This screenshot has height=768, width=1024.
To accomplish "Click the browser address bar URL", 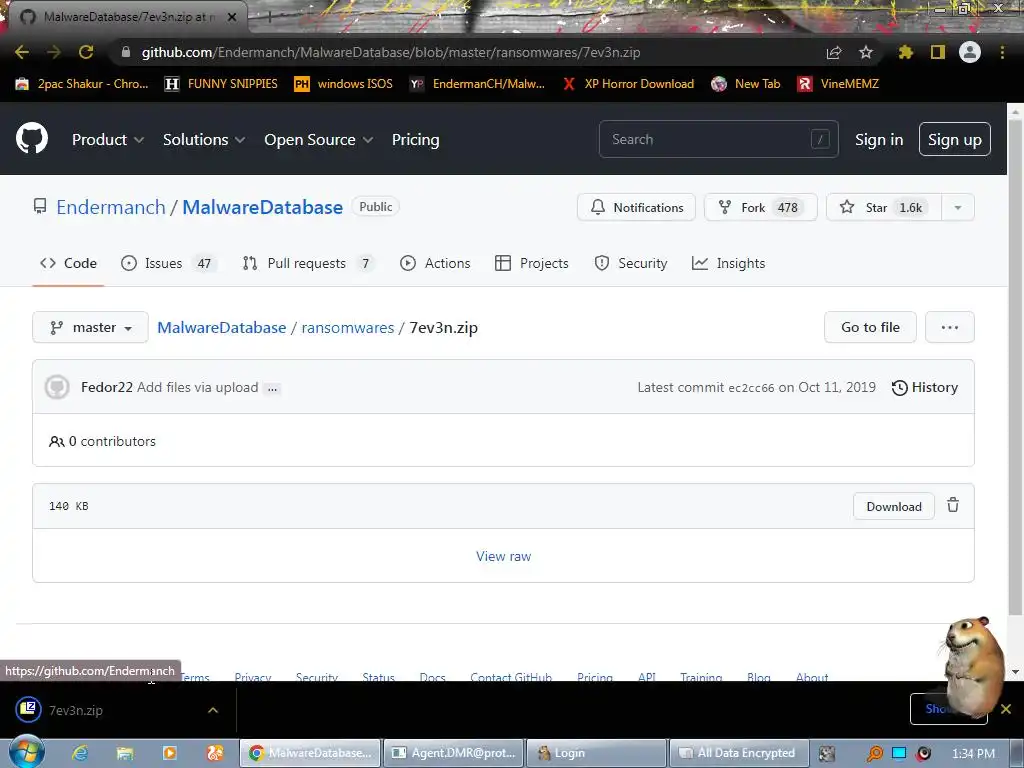I will click(391, 52).
